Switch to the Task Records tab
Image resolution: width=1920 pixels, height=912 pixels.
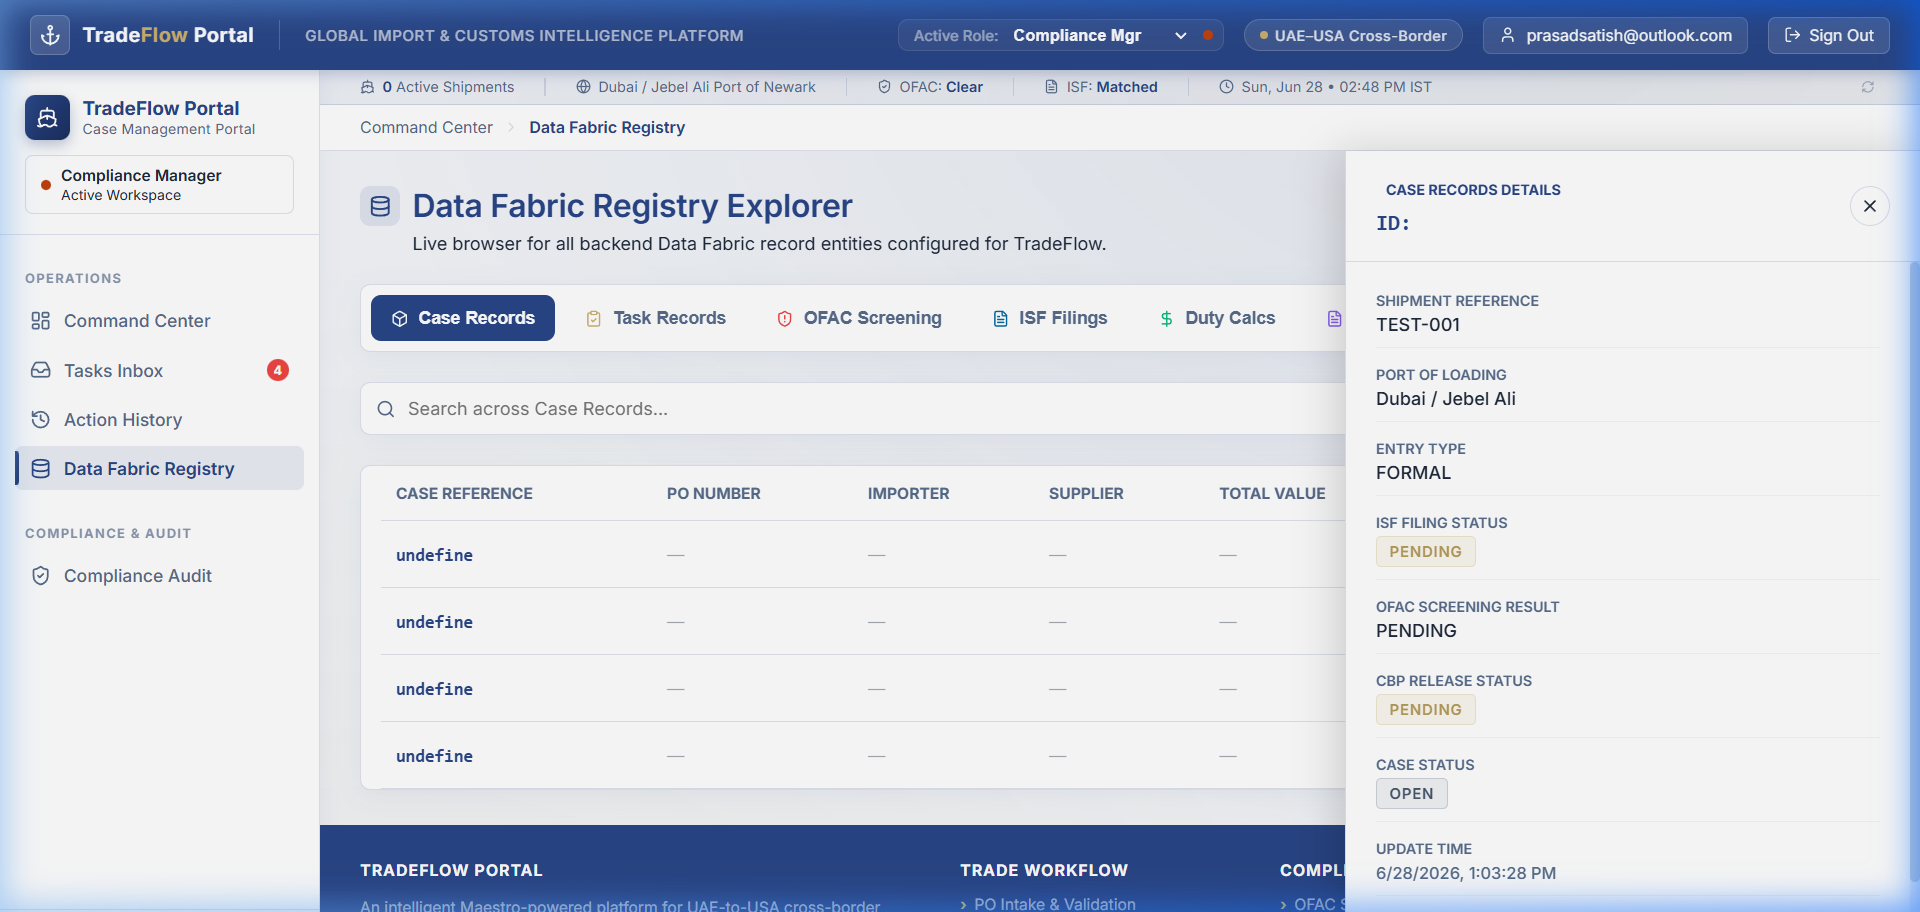click(x=656, y=318)
